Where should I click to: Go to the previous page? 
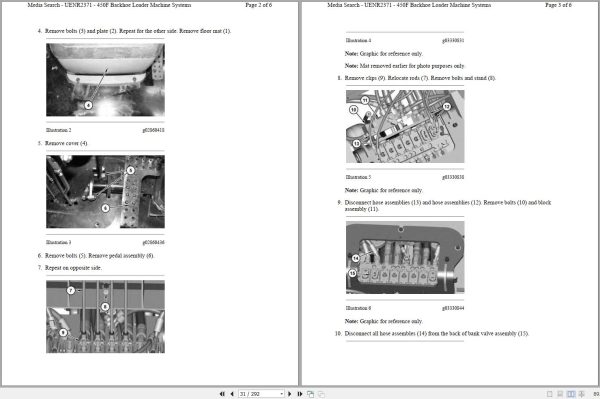(x=232, y=394)
